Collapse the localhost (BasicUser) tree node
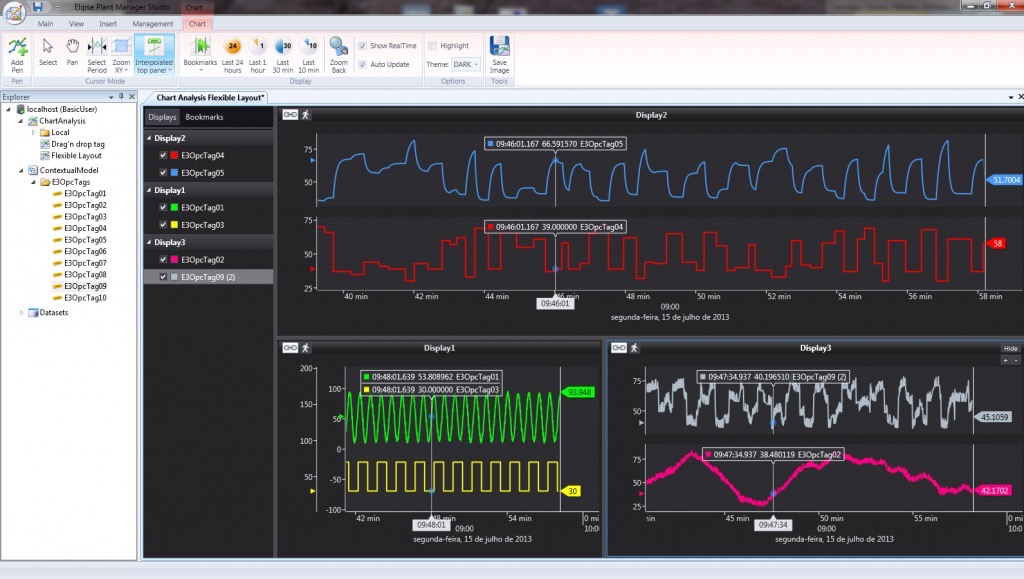The image size is (1024, 579). click(x=8, y=110)
